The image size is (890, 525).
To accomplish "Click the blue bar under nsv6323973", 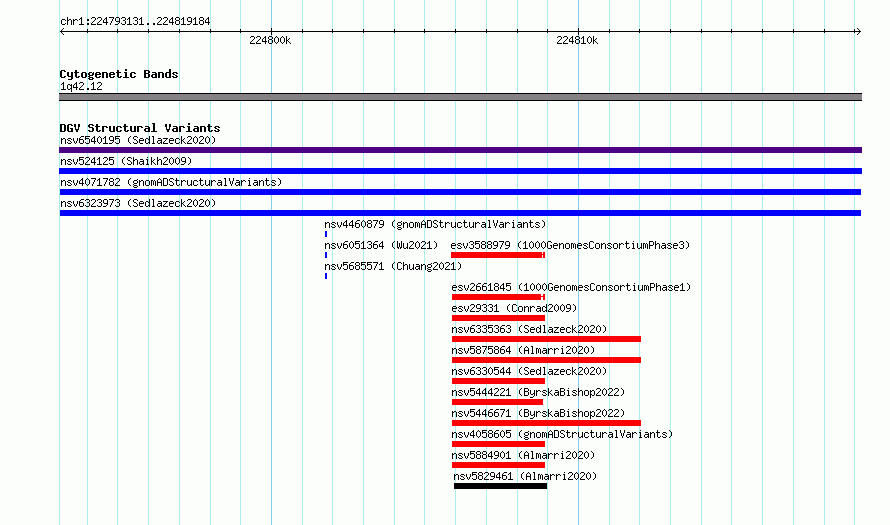I will click(460, 213).
